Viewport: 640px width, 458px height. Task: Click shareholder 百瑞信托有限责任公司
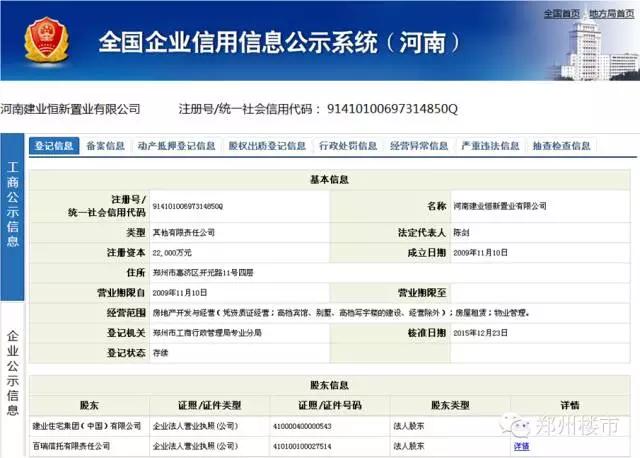point(71,446)
